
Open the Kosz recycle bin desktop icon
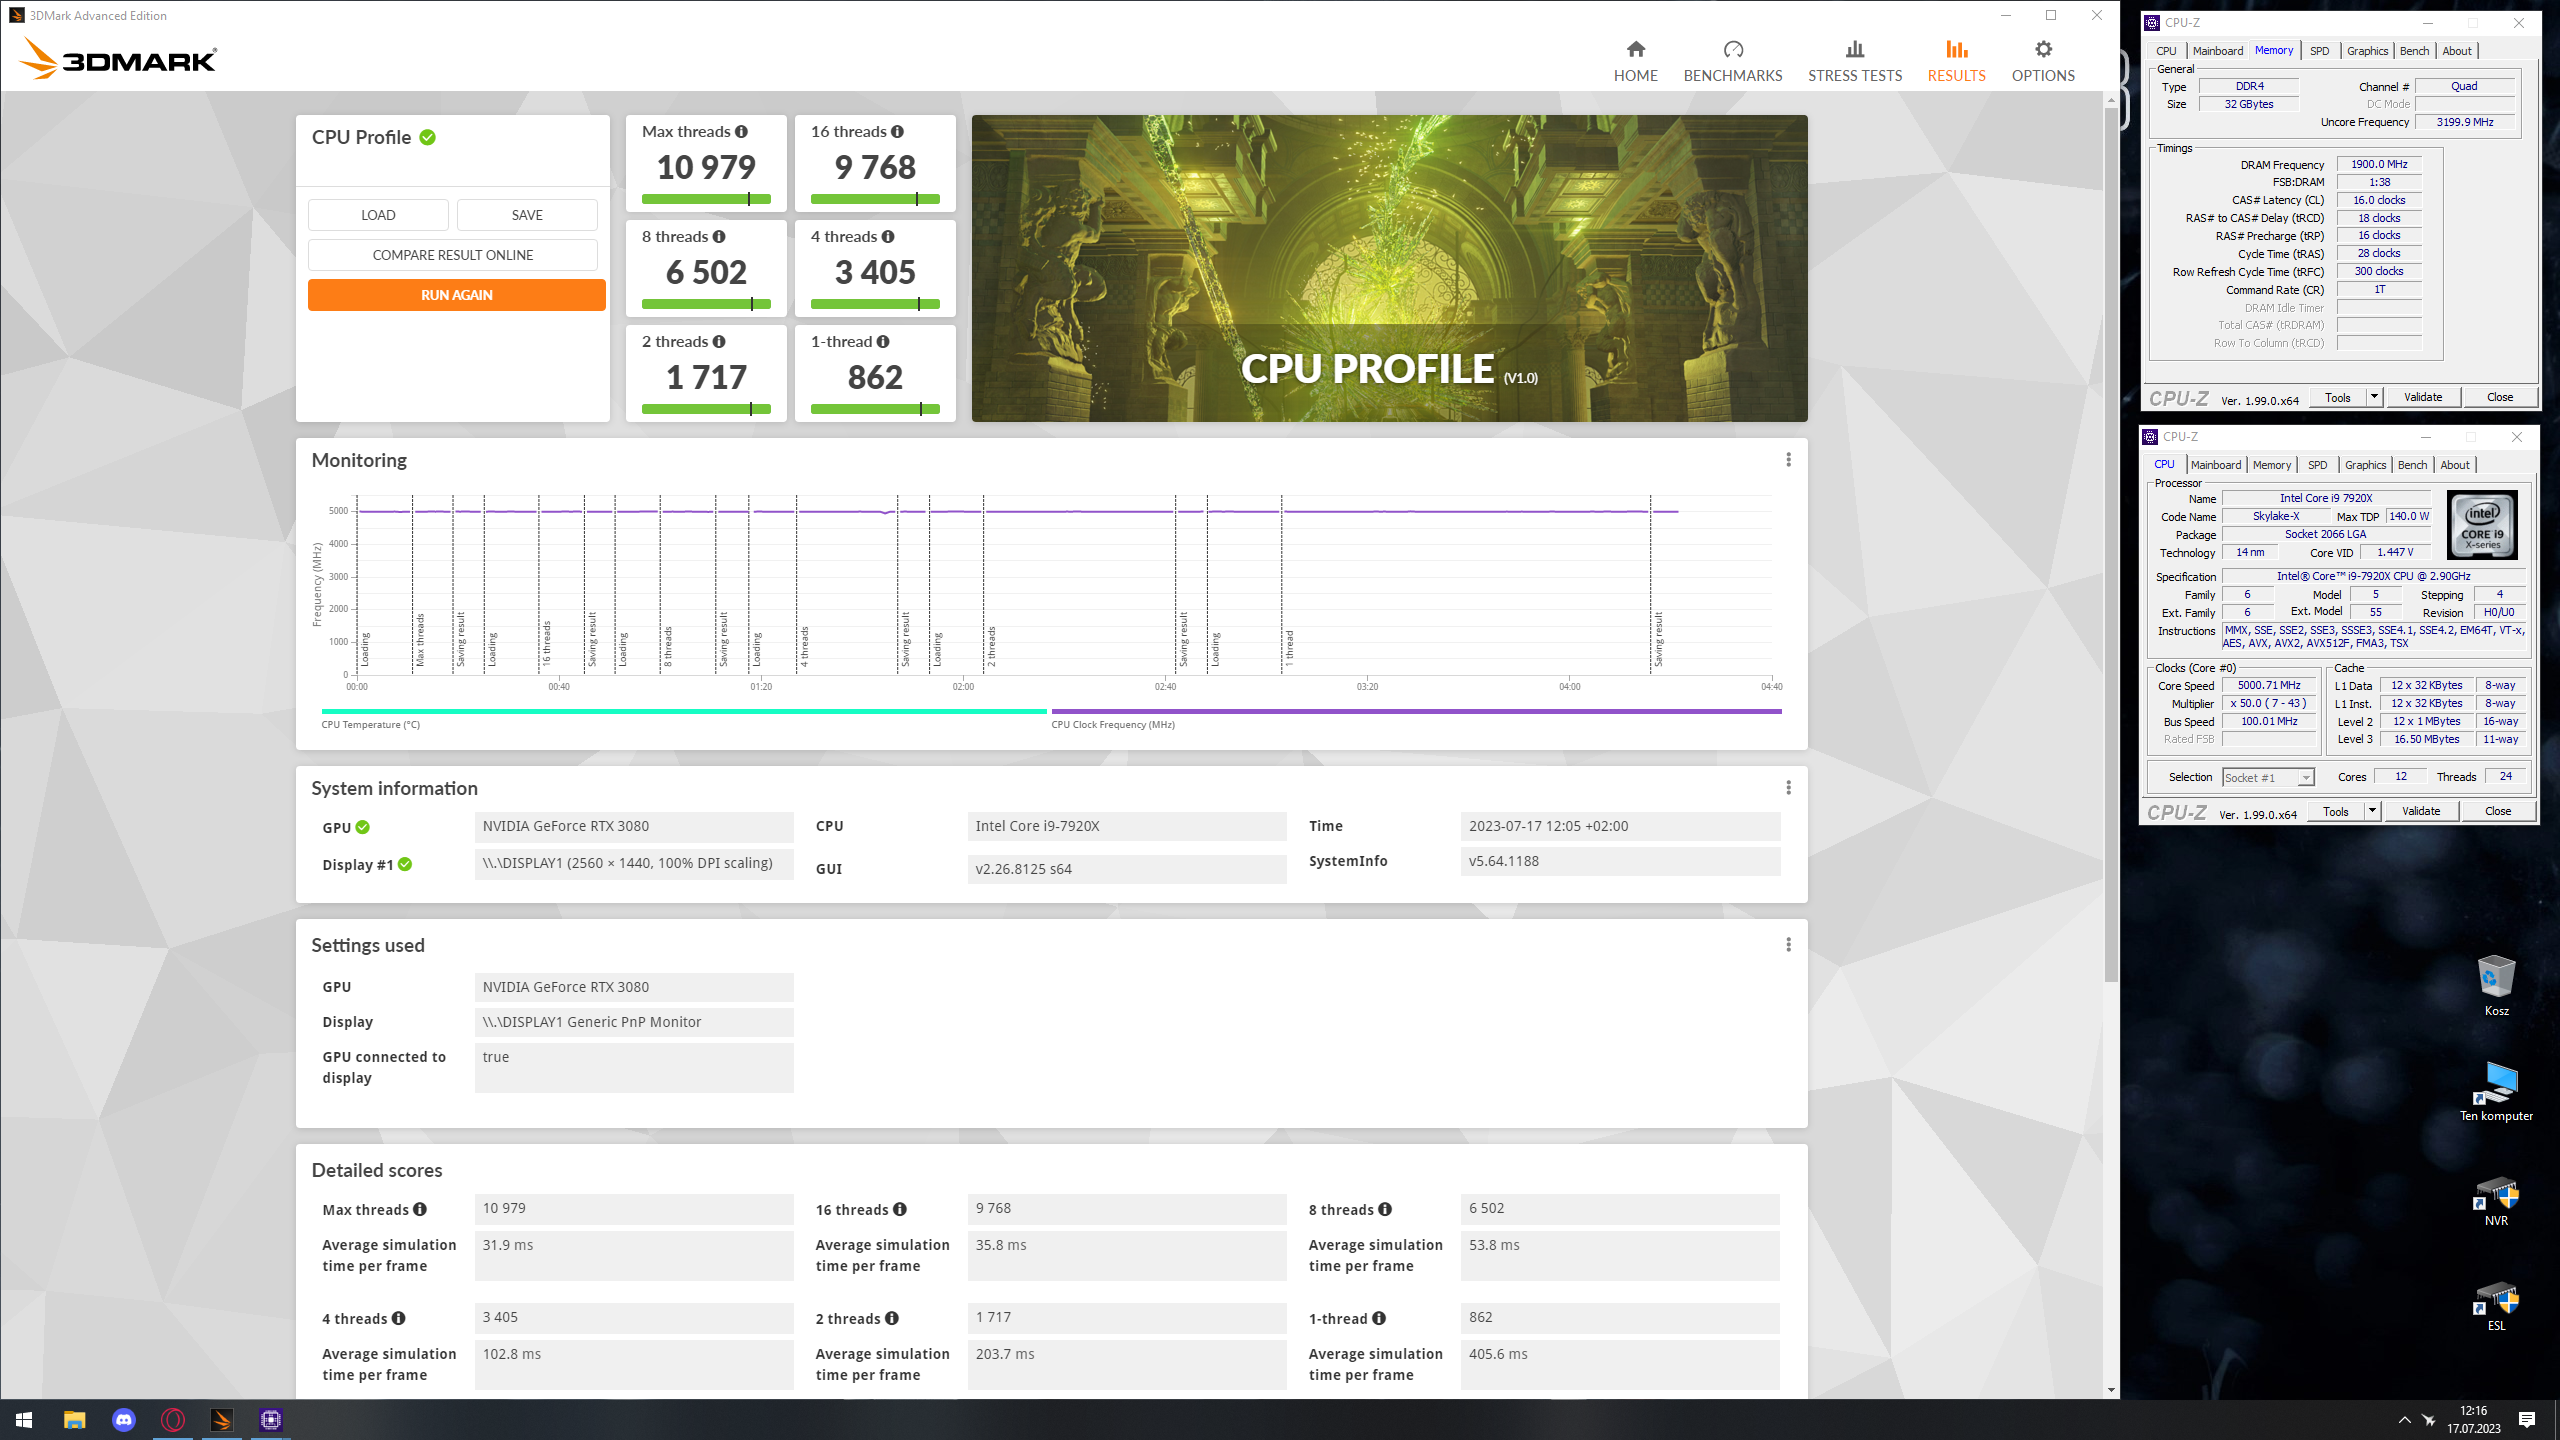2496,984
